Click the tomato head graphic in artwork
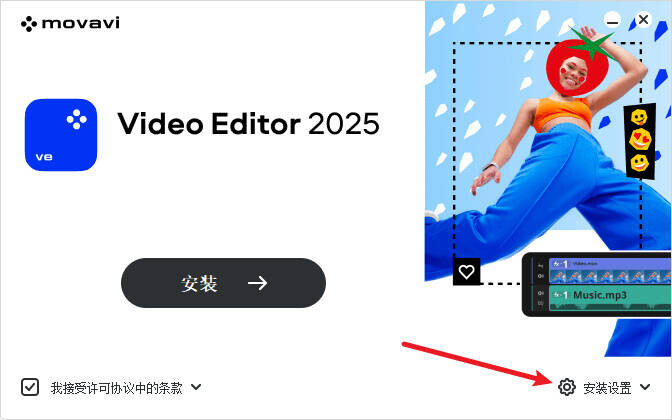This screenshot has height=420, width=672. pos(577,66)
